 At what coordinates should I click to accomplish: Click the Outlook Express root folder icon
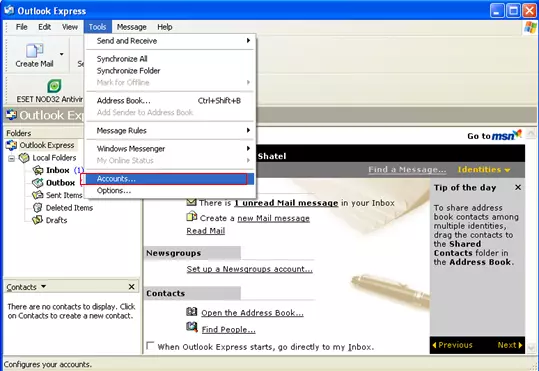point(11,145)
